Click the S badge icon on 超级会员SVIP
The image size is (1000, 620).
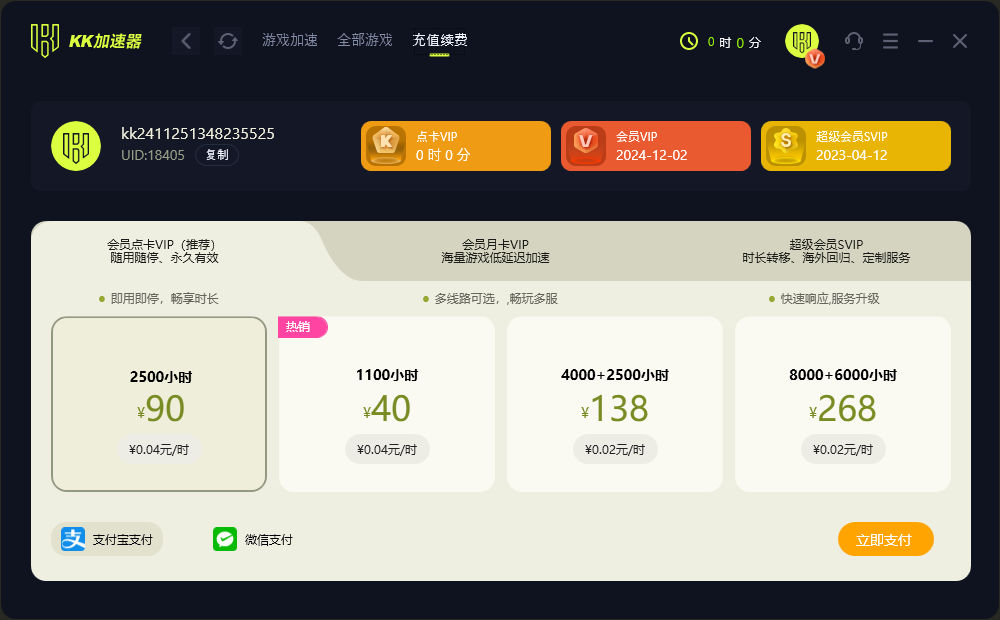(786, 146)
